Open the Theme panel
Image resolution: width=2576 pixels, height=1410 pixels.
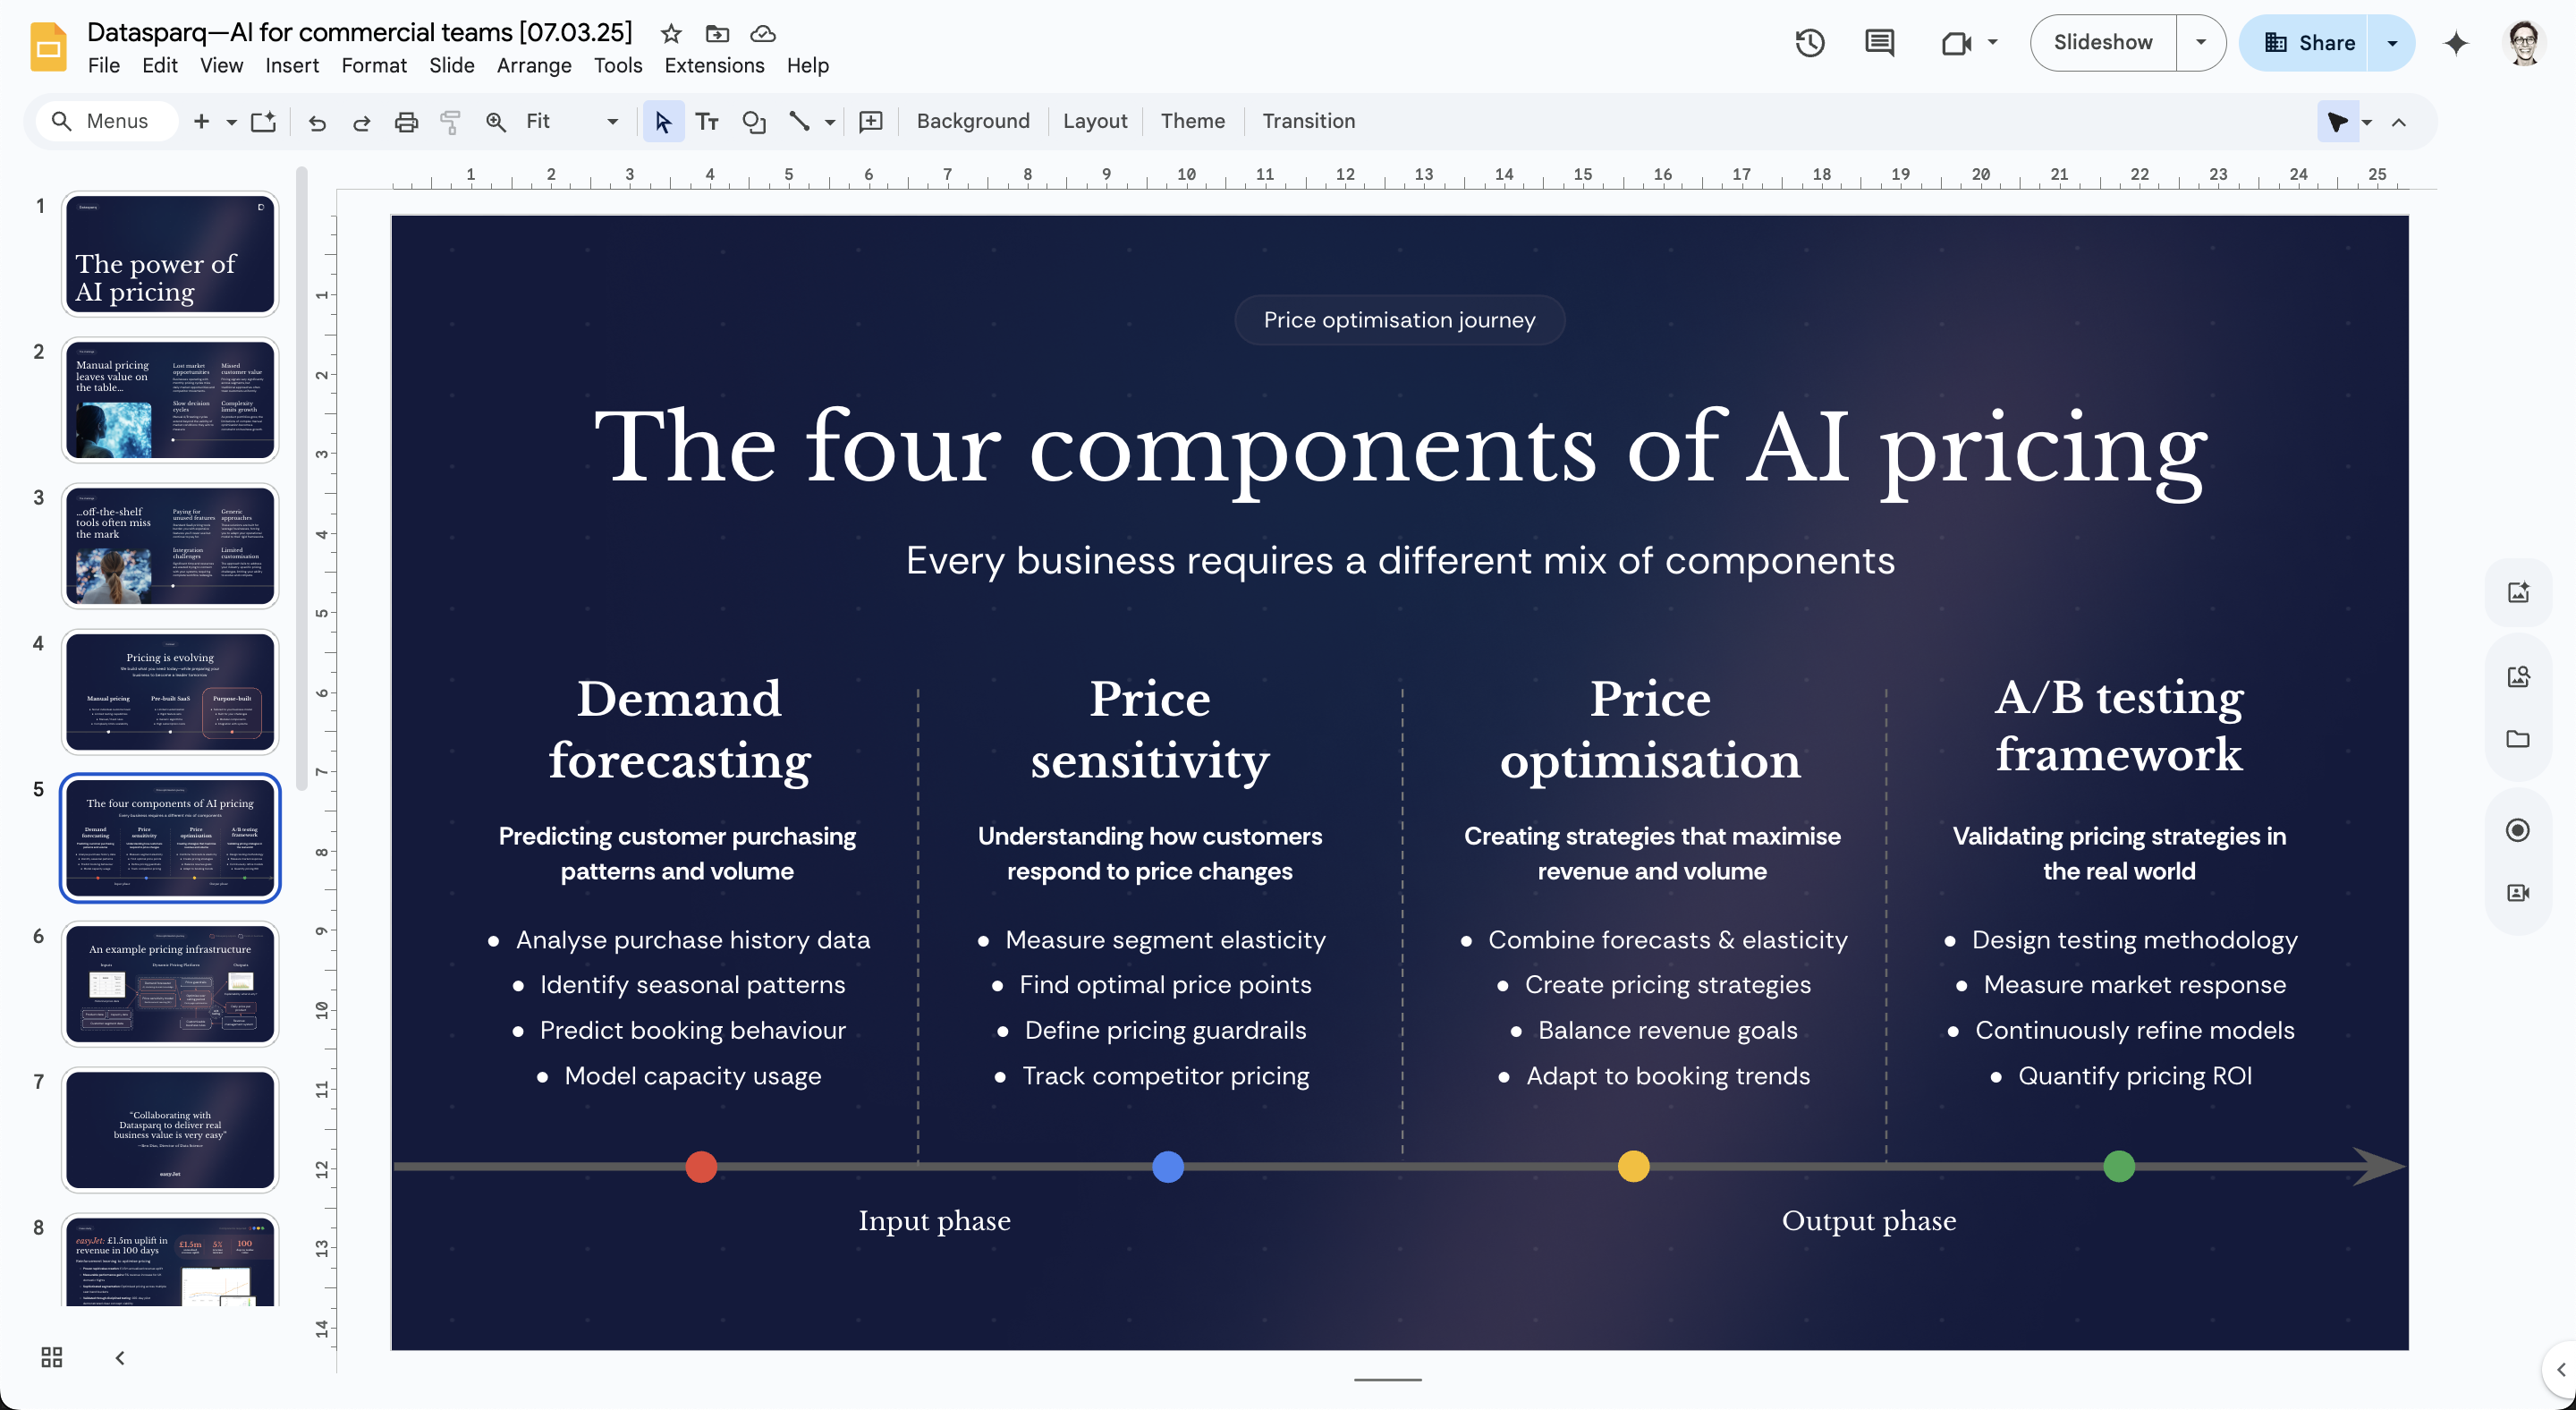coord(1193,122)
